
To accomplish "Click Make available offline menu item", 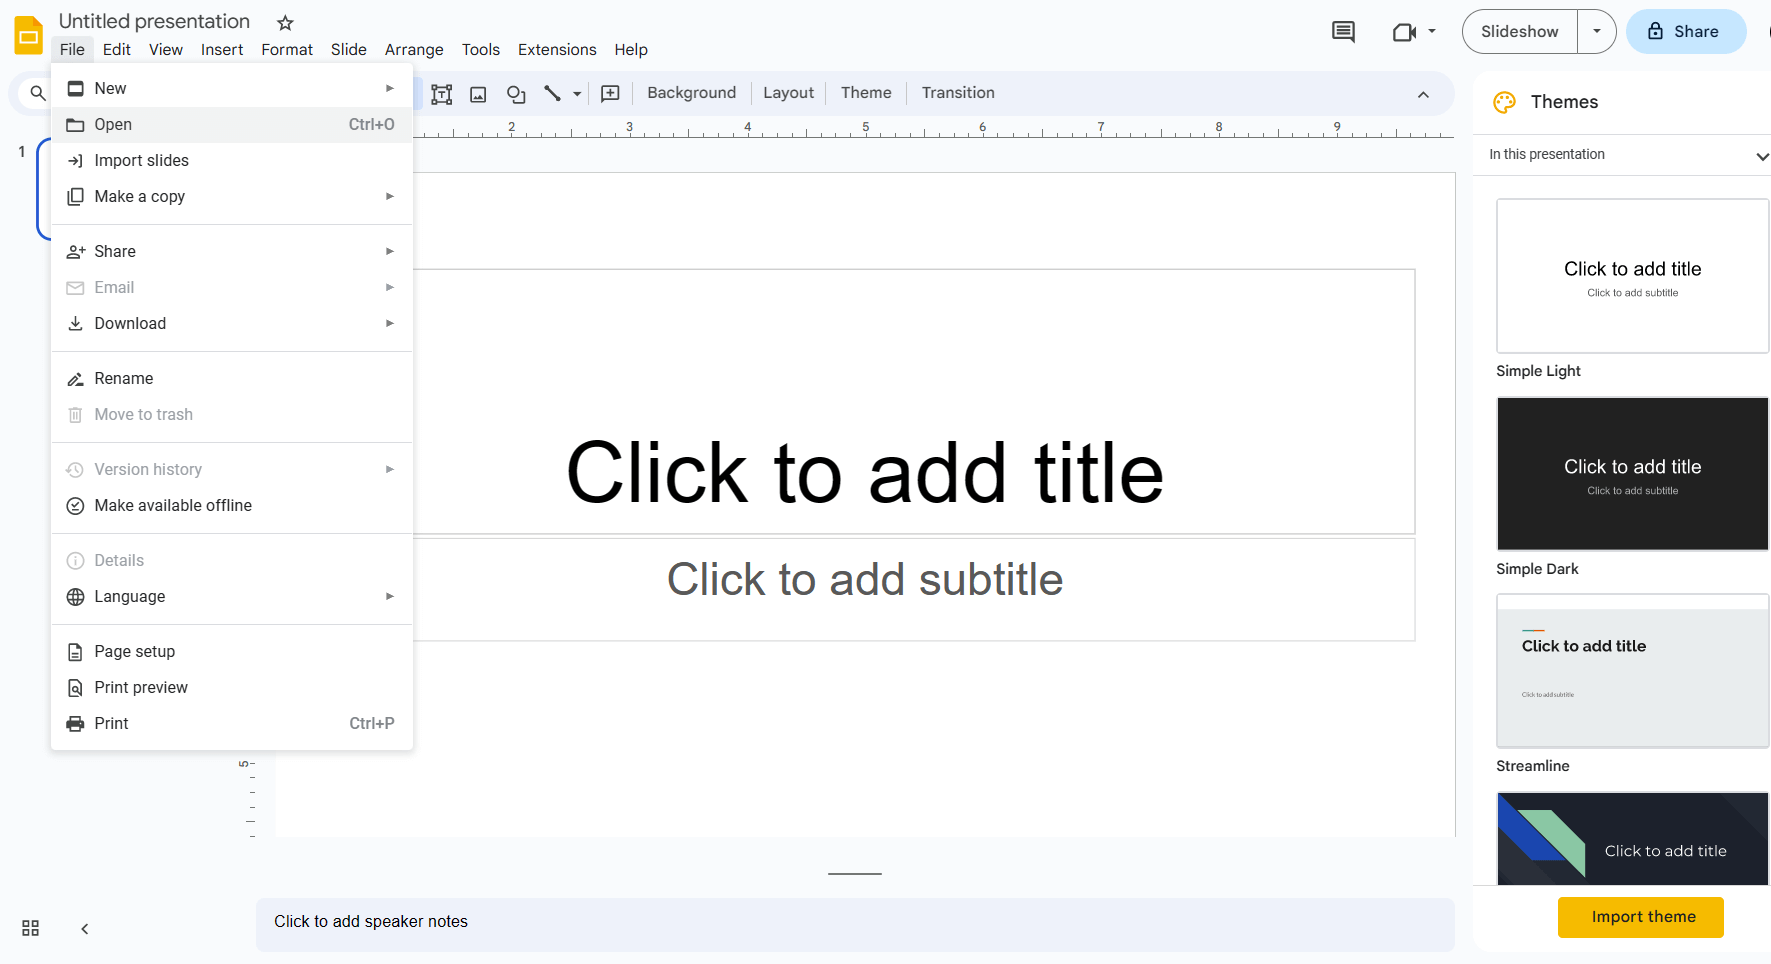I will tap(232, 505).
